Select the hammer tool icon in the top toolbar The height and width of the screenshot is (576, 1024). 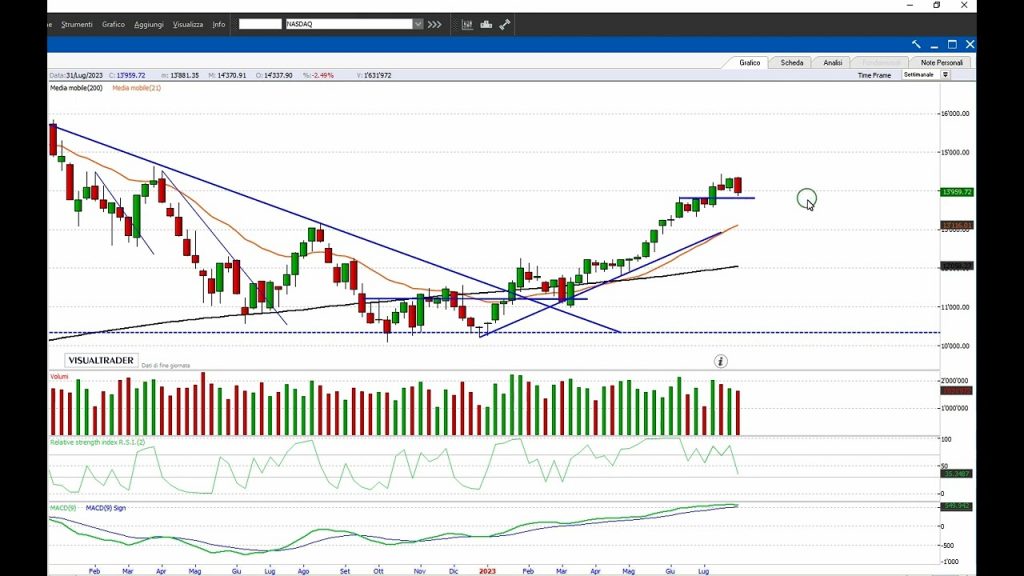click(x=505, y=24)
